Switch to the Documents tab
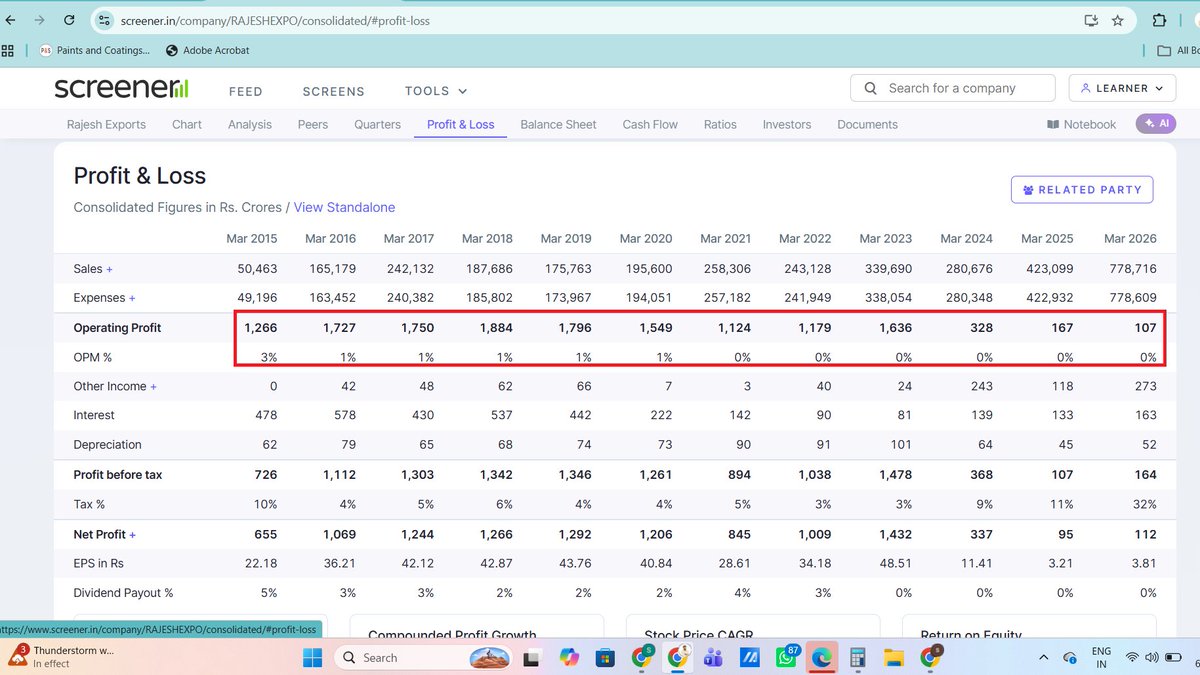The width and height of the screenshot is (1200, 675). tap(867, 125)
